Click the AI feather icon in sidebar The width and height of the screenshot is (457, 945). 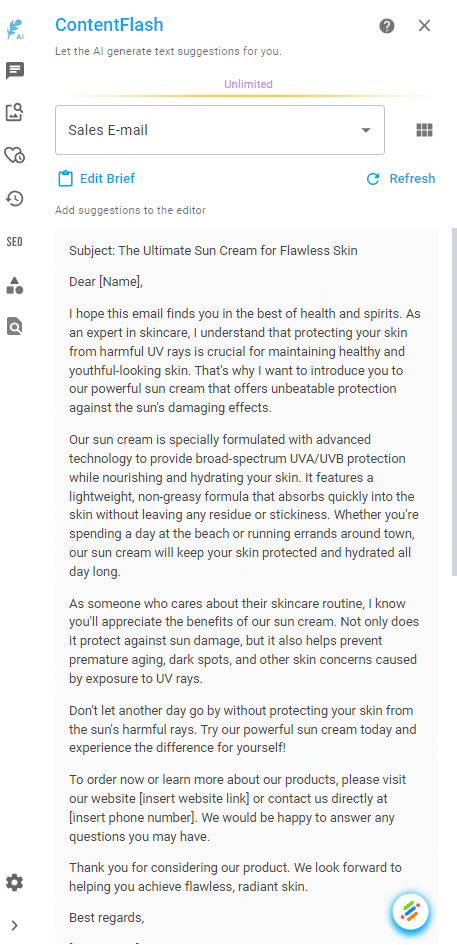[x=14, y=29]
